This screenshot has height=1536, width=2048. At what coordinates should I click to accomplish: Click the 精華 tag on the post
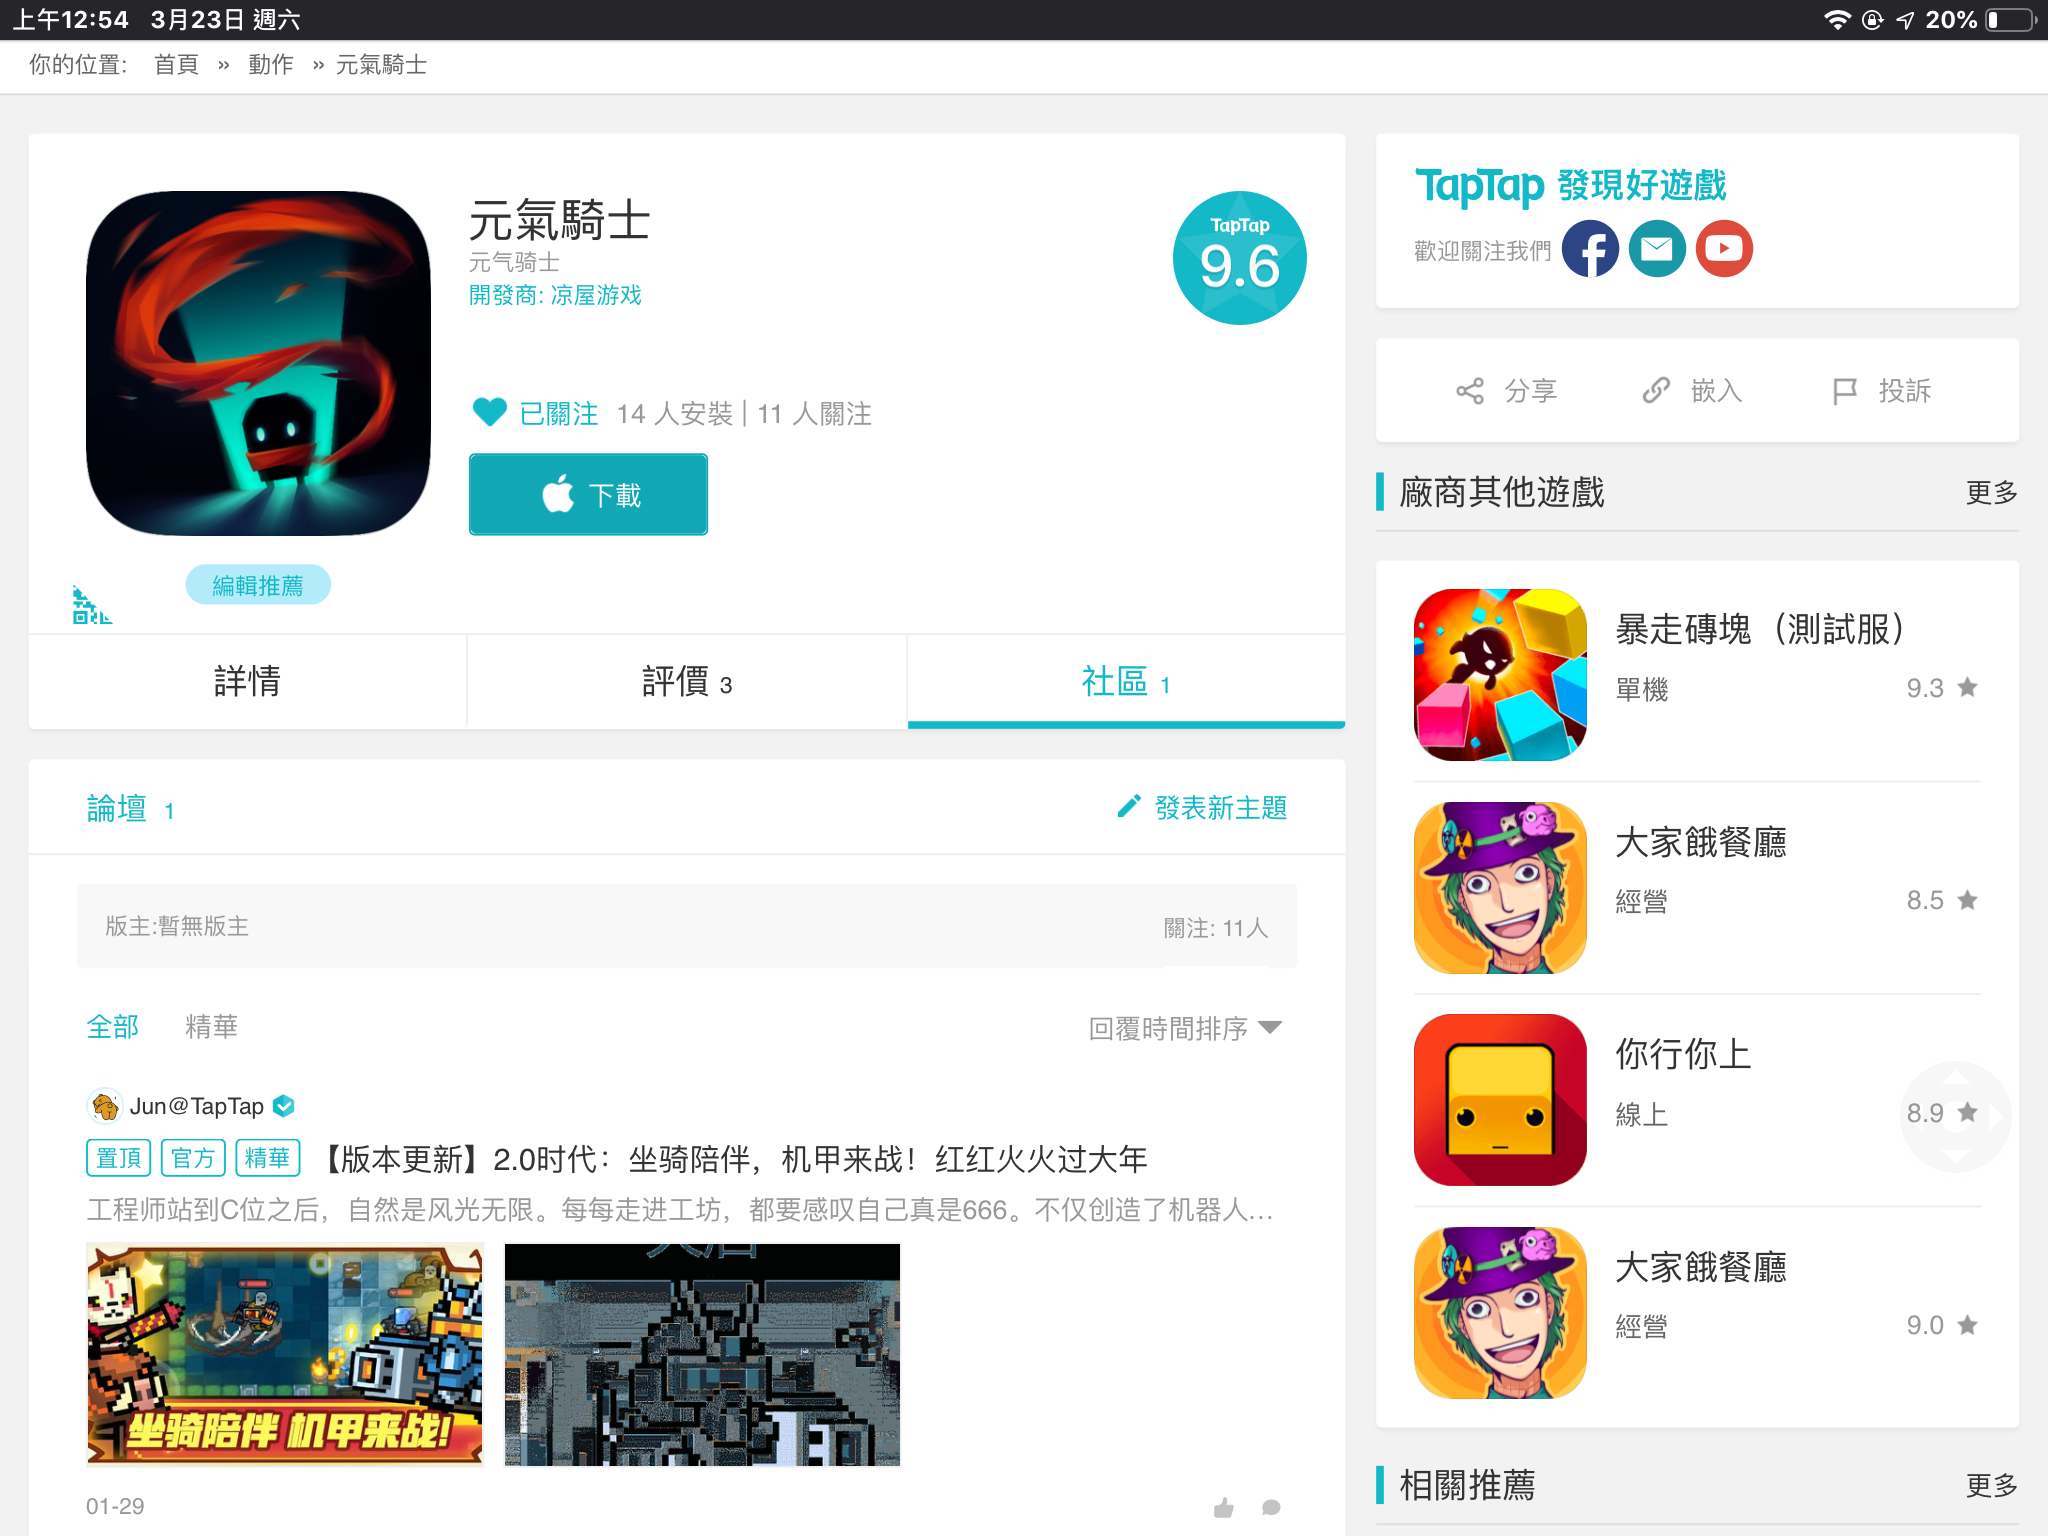point(268,1158)
